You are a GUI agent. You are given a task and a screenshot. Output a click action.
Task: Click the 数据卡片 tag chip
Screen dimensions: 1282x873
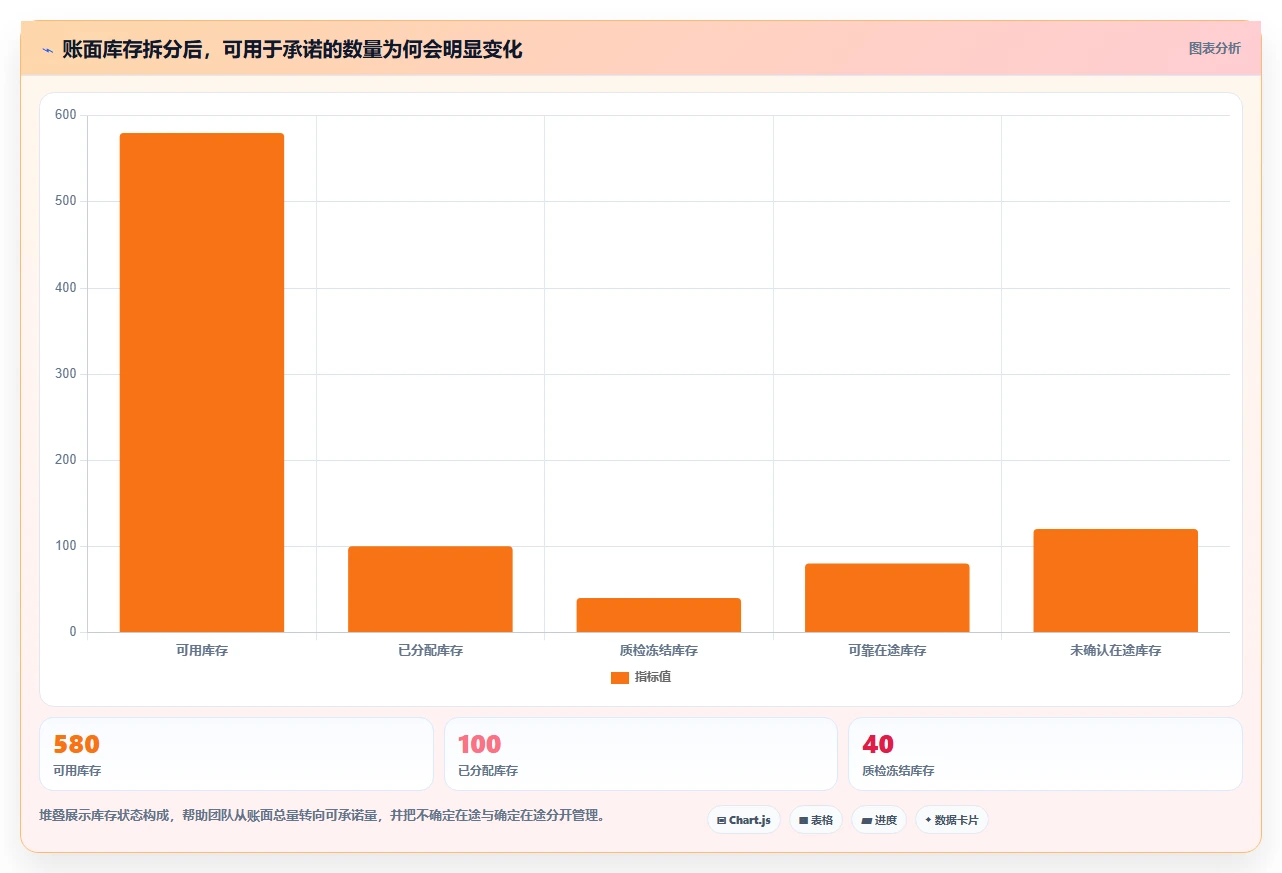[x=952, y=820]
